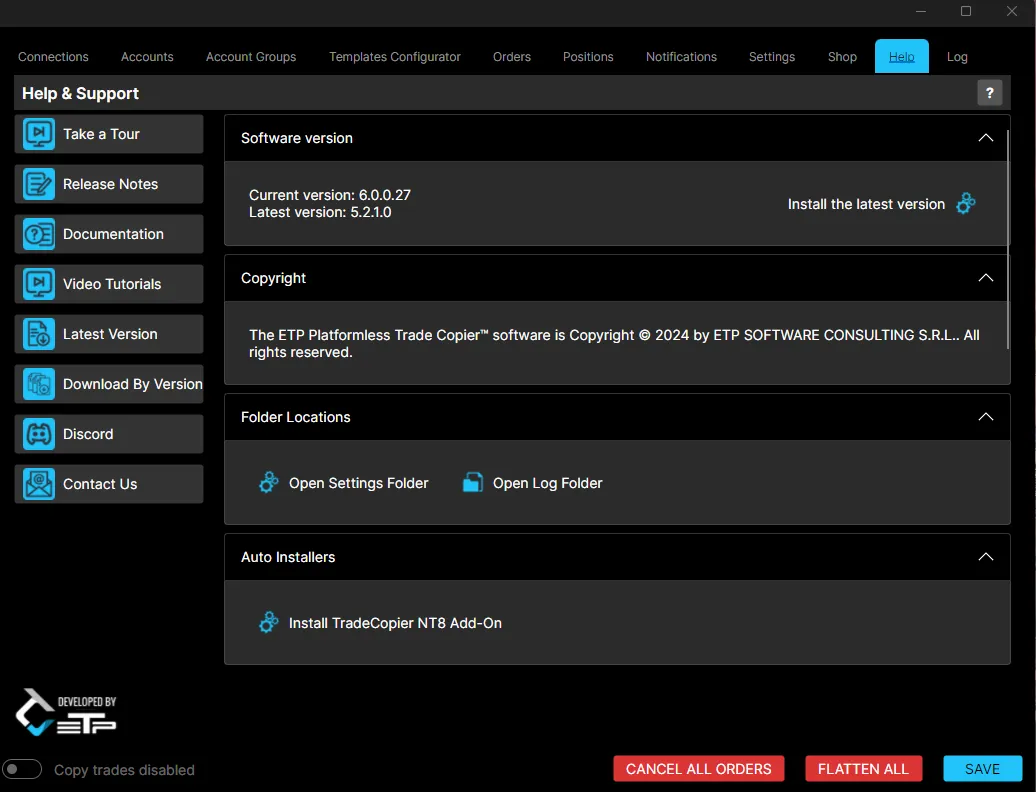
Task: Open the Positions tab
Action: point(588,57)
